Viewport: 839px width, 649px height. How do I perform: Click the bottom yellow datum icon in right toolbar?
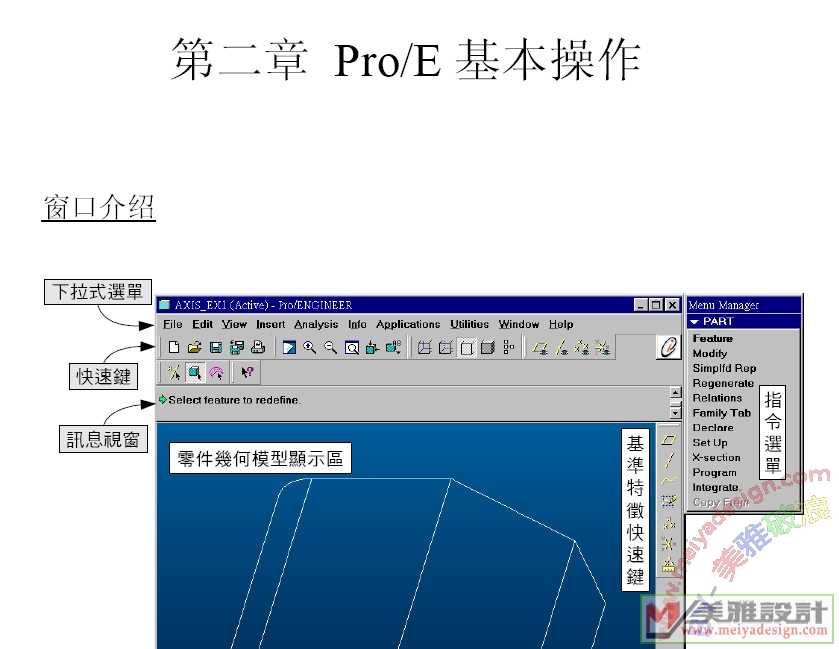(x=668, y=564)
